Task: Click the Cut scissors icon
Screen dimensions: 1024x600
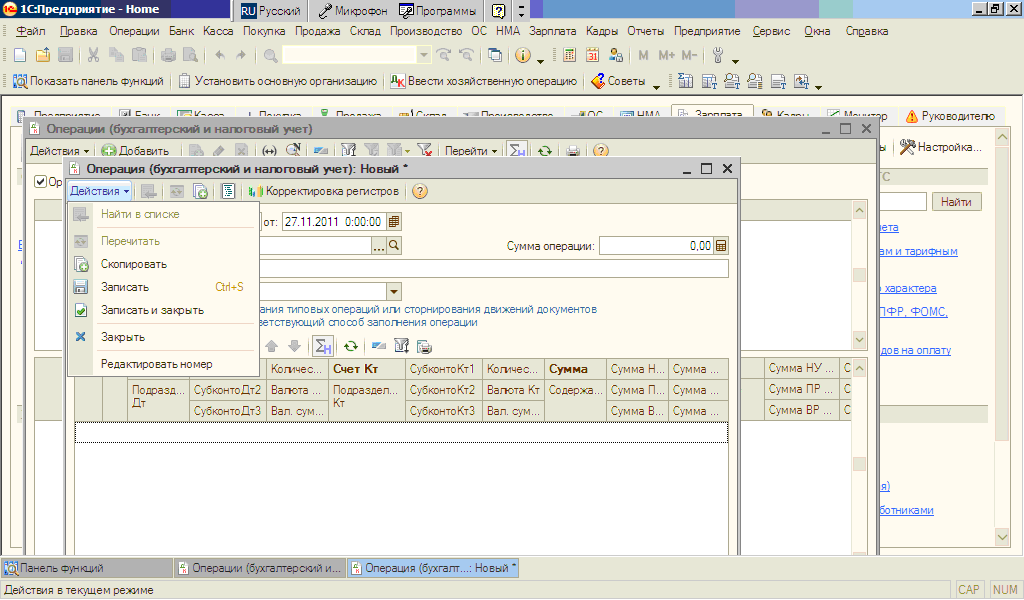Action: pos(93,55)
